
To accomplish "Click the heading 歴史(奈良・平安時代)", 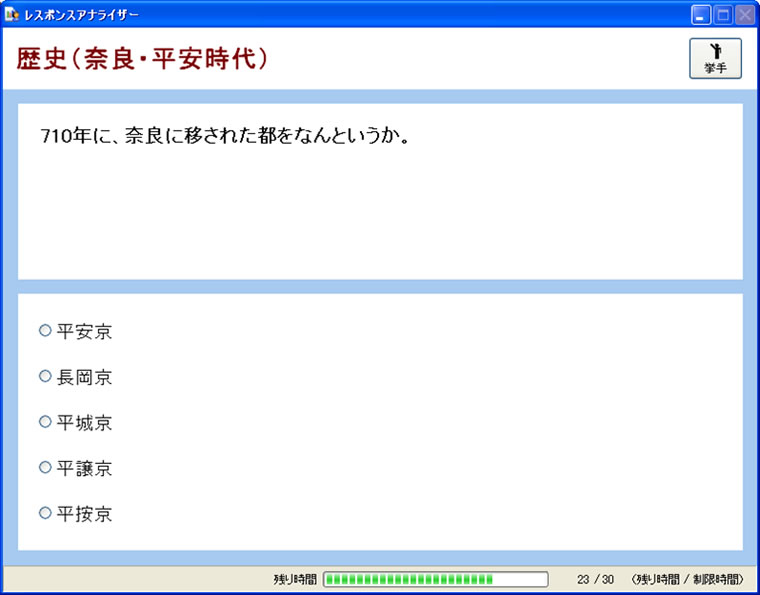I will point(142,59).
